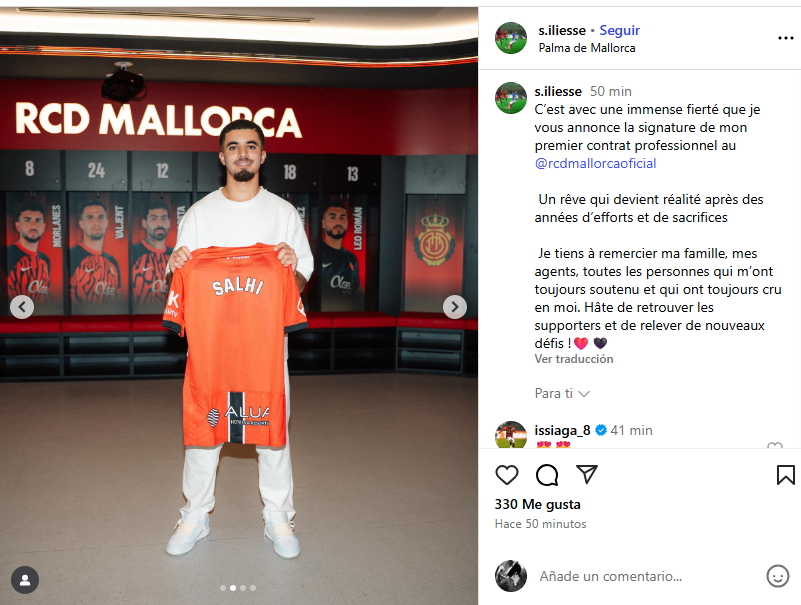Visit the issiaga_8 commenter profile
This screenshot has height=605, width=801.
coord(562,430)
